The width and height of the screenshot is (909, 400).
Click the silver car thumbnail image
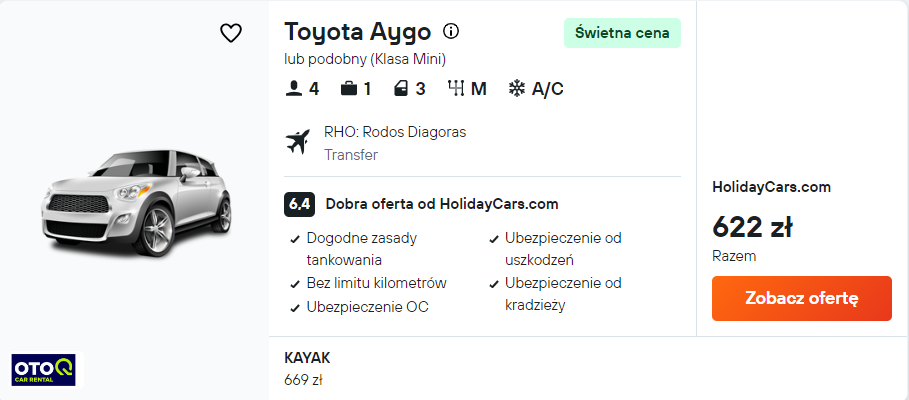coord(136,203)
